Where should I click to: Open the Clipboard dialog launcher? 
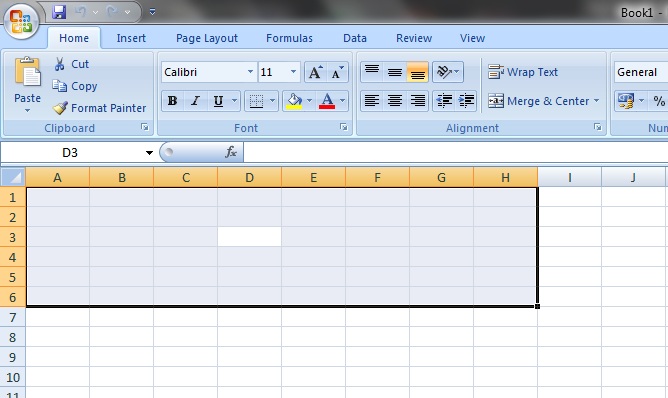click(145, 127)
